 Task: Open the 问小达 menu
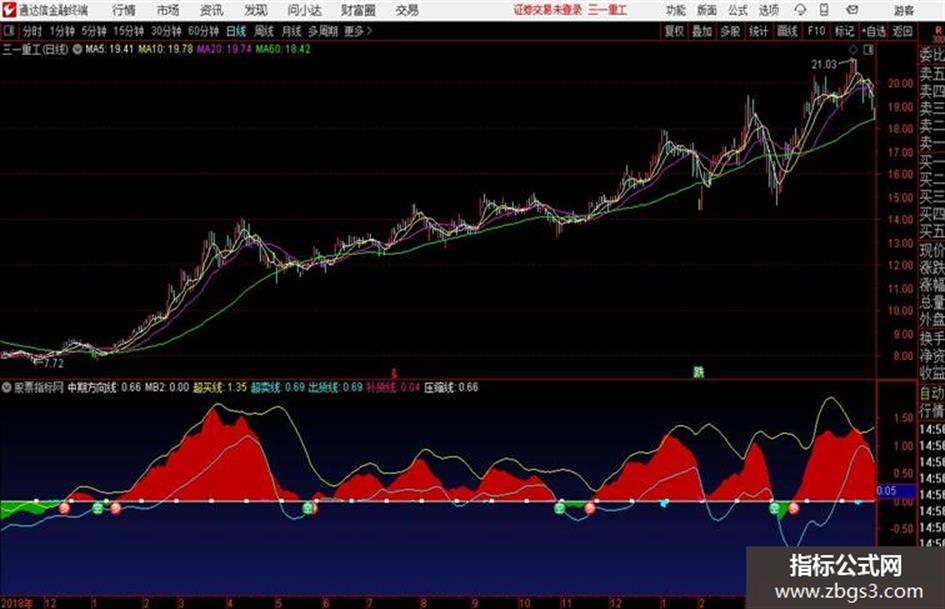point(304,10)
